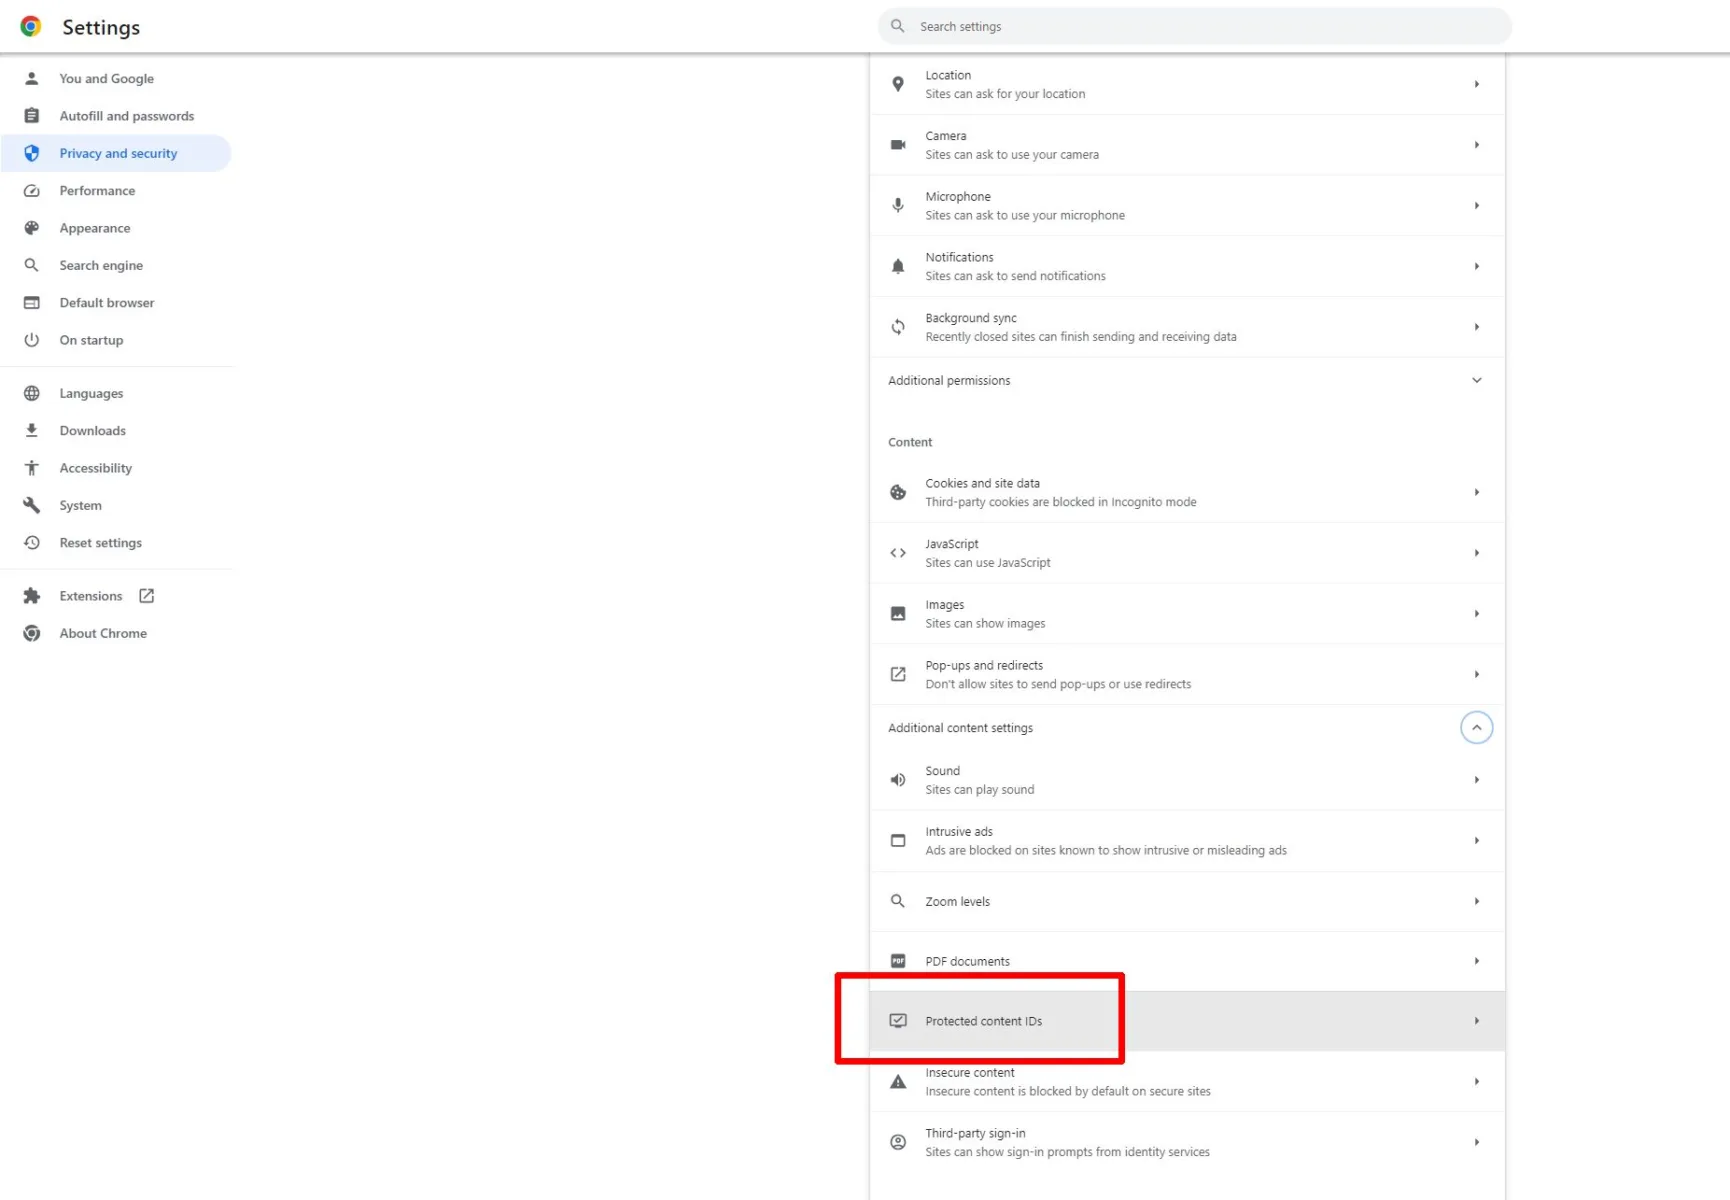Image resolution: width=1730 pixels, height=1200 pixels.
Task: Click the Insecure content warning triangle icon
Action: coord(898,1082)
